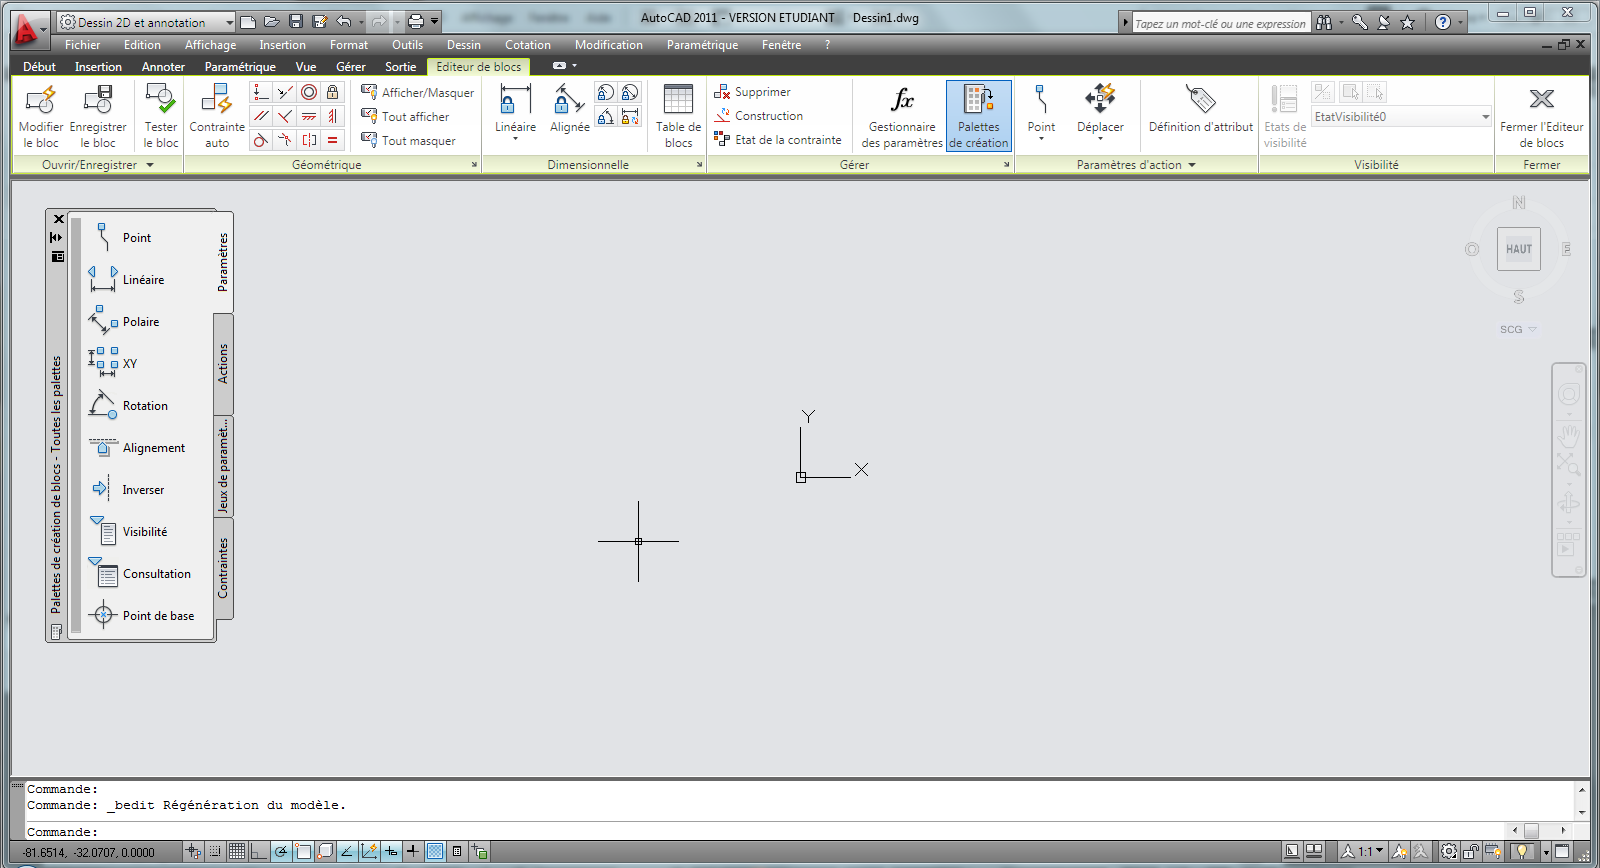Choose the Point de base parameter
This screenshot has height=868, width=1600.
[x=158, y=616]
